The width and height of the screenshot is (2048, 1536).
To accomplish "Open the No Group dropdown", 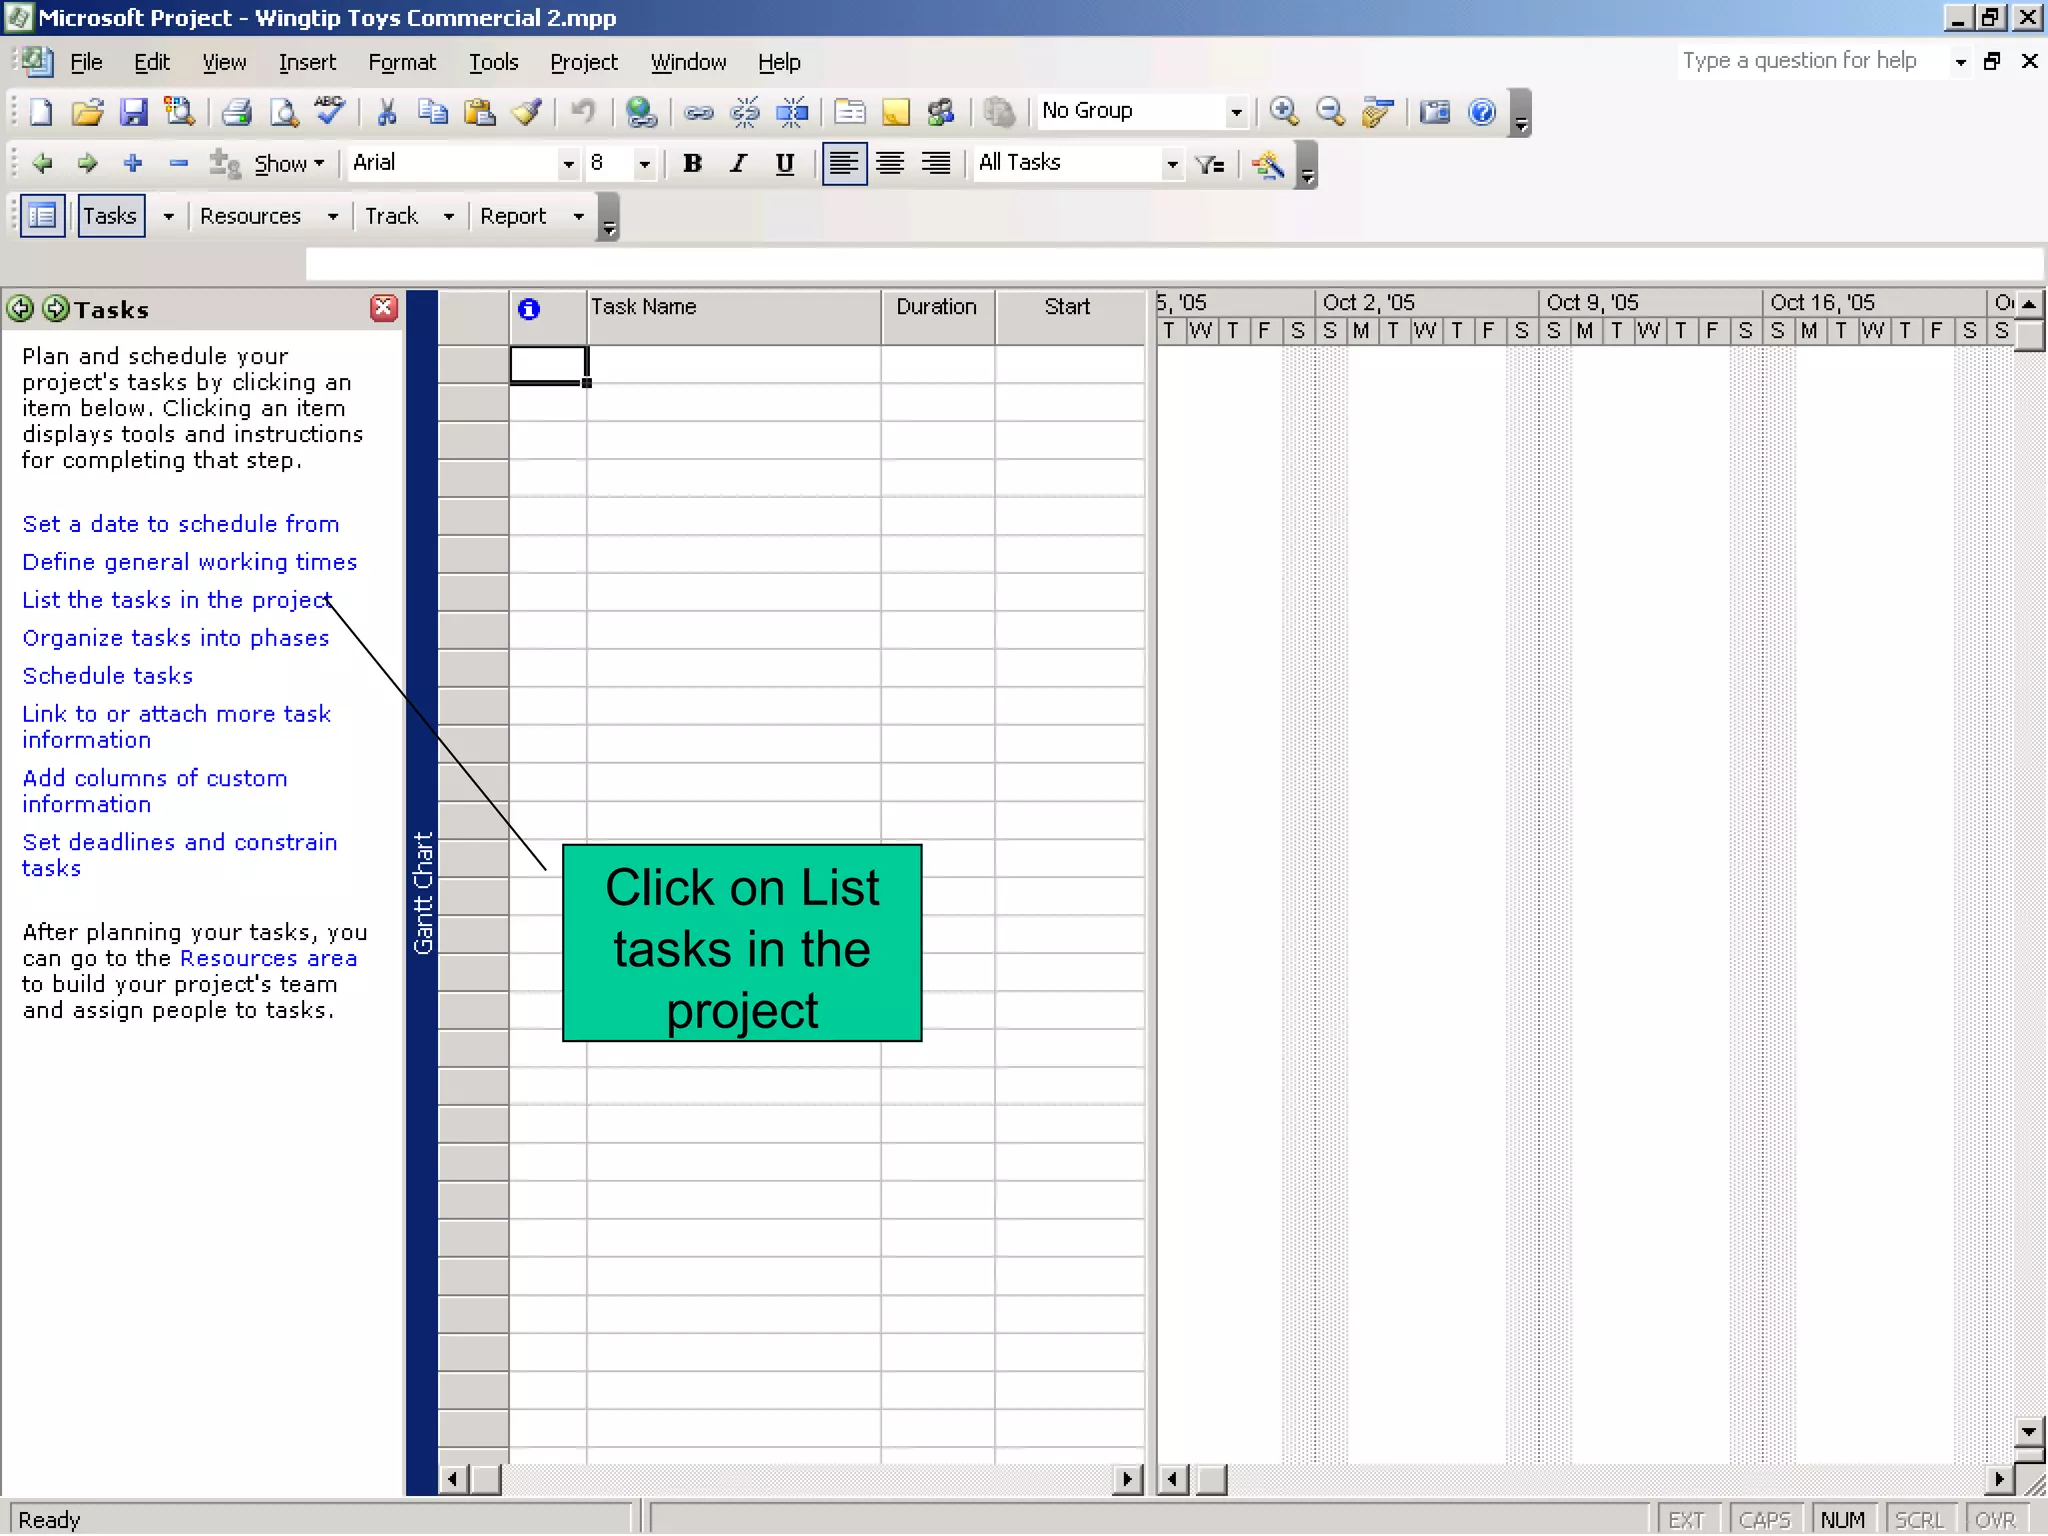I will click(x=1236, y=112).
